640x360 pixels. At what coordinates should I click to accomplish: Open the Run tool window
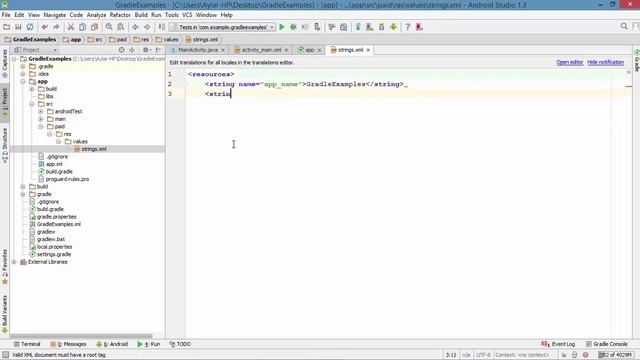(x=149, y=344)
